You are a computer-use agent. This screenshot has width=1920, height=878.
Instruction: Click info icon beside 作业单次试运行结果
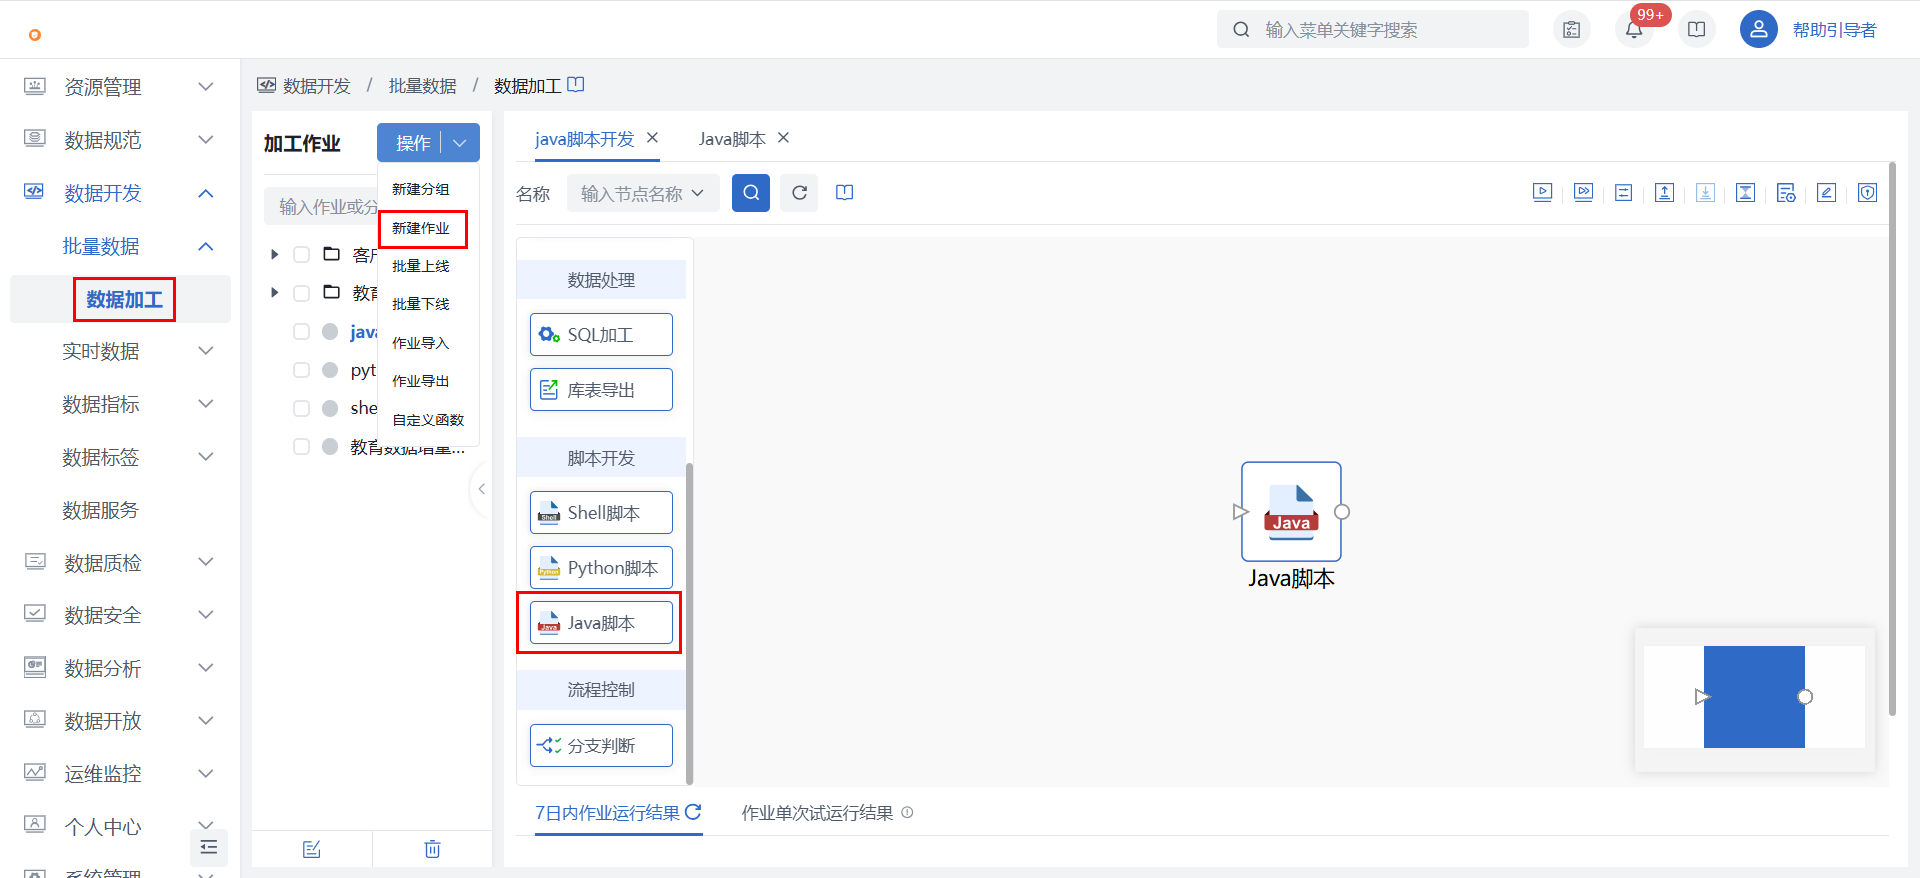coord(907,812)
